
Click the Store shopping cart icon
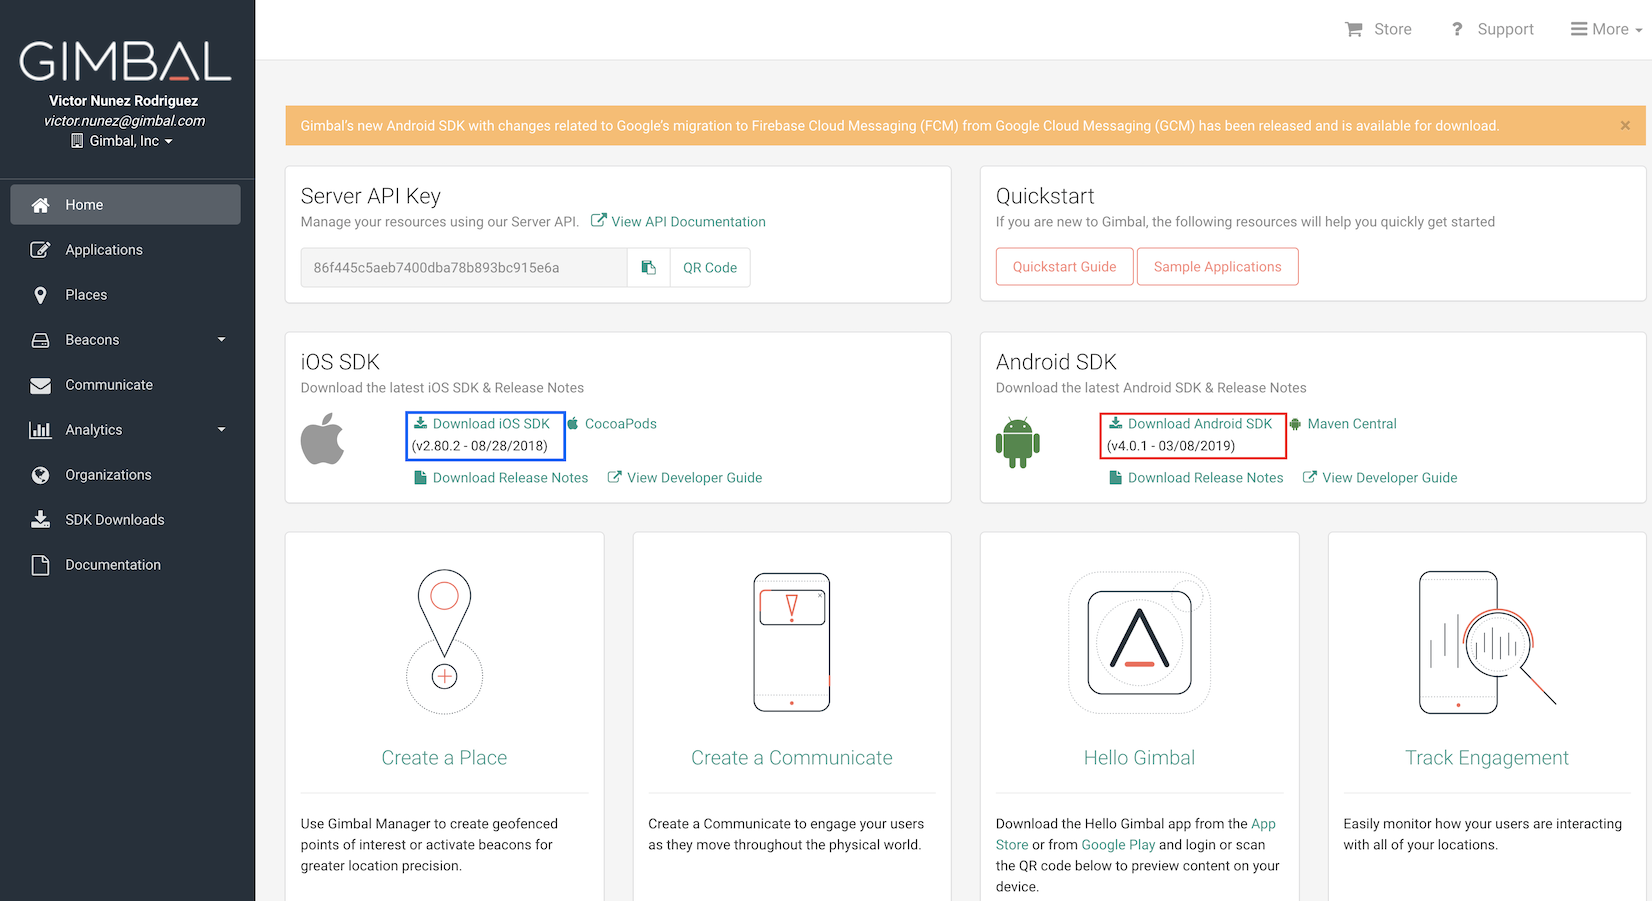1353,29
